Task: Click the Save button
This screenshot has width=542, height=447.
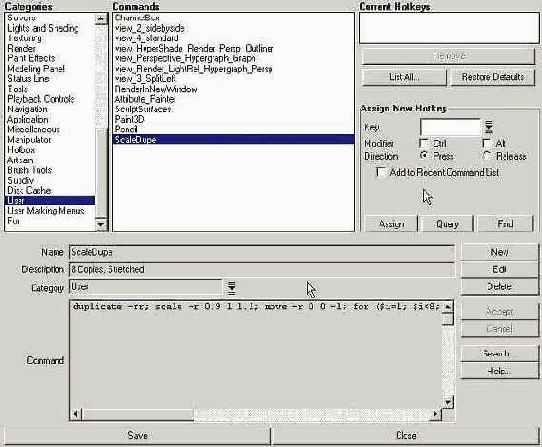Action: 137,436
